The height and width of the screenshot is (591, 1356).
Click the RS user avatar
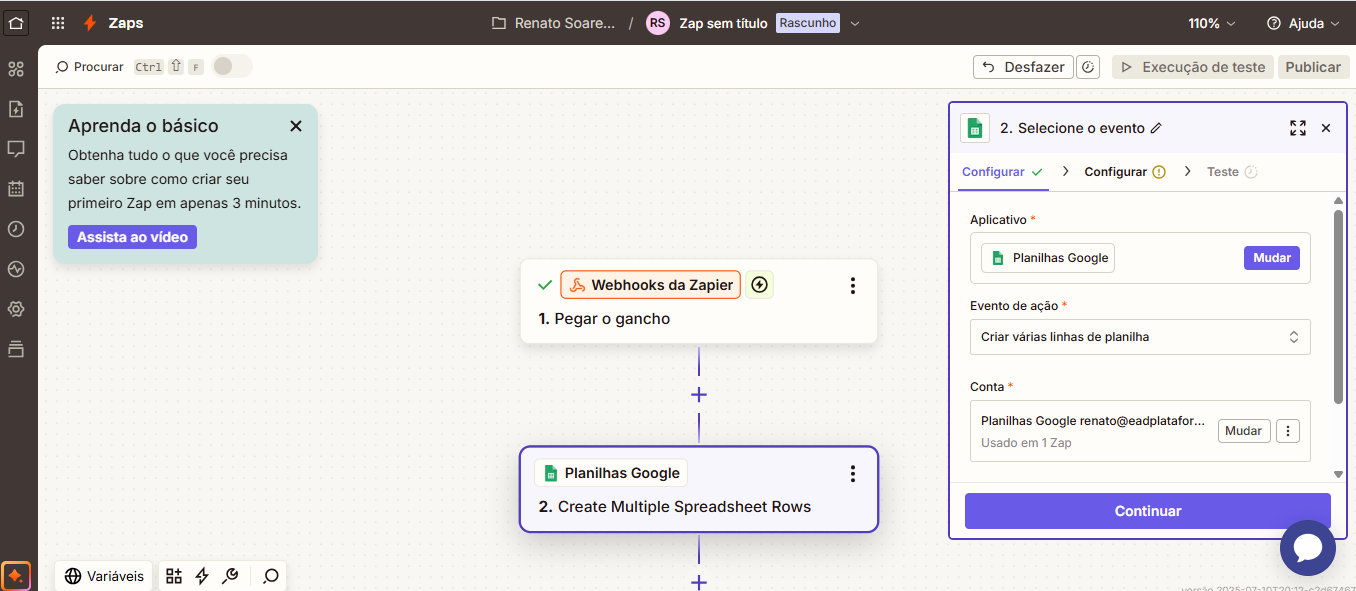(658, 23)
